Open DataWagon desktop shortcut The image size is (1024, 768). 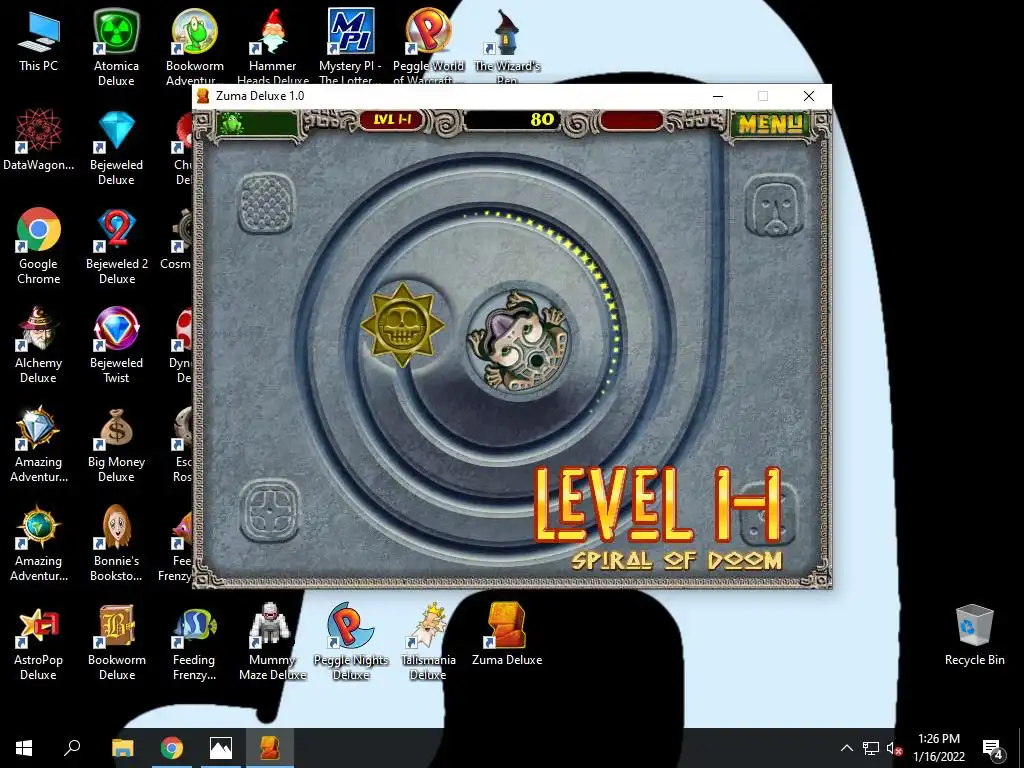39,141
